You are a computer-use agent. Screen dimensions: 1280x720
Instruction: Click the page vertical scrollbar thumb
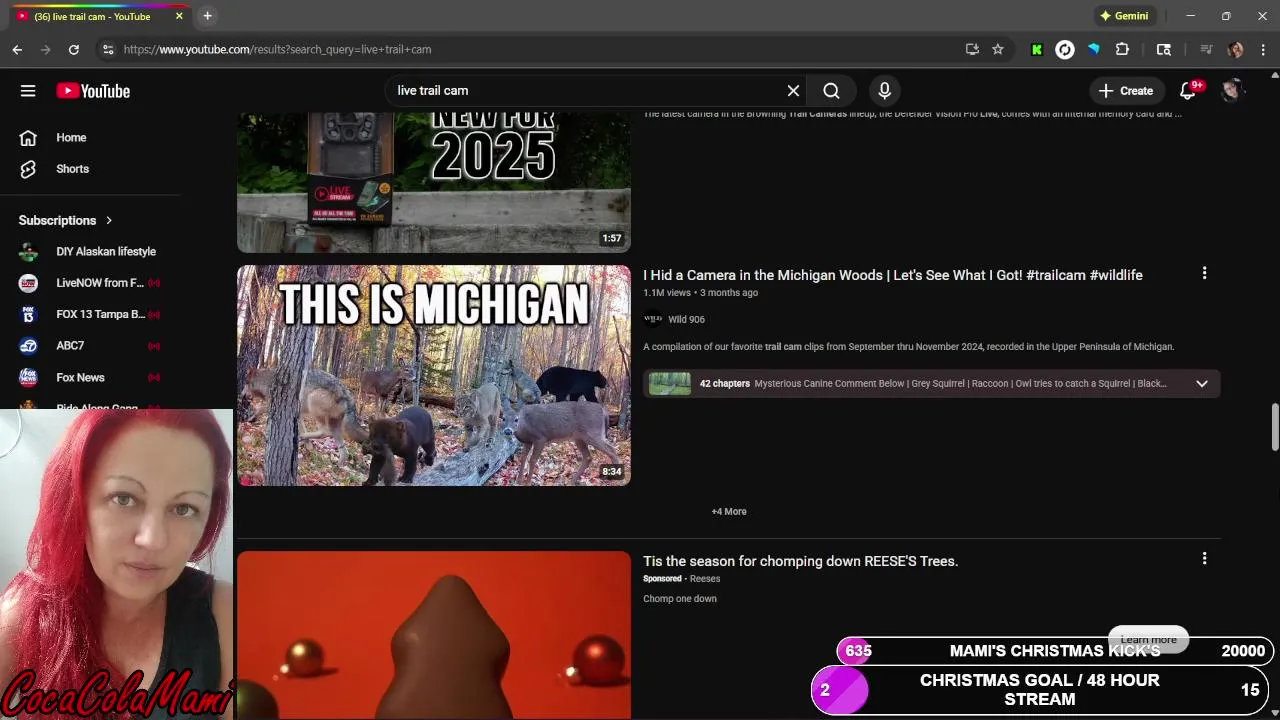point(1274,428)
